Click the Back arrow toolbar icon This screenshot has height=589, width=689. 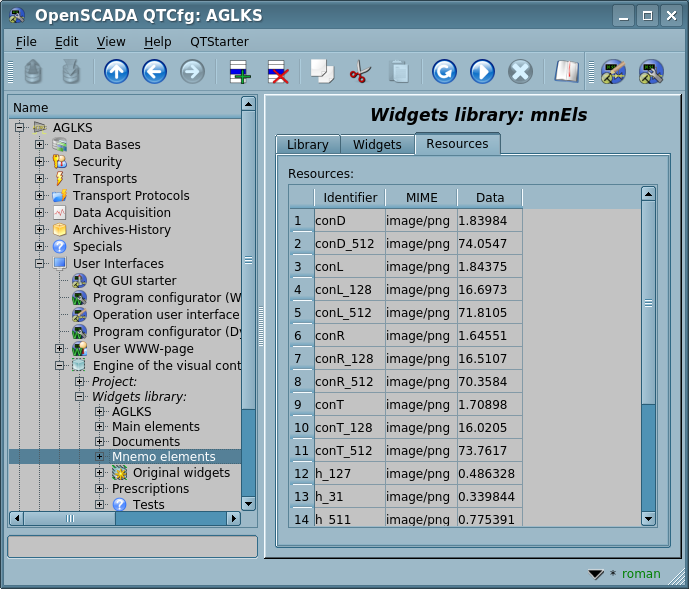pos(154,72)
